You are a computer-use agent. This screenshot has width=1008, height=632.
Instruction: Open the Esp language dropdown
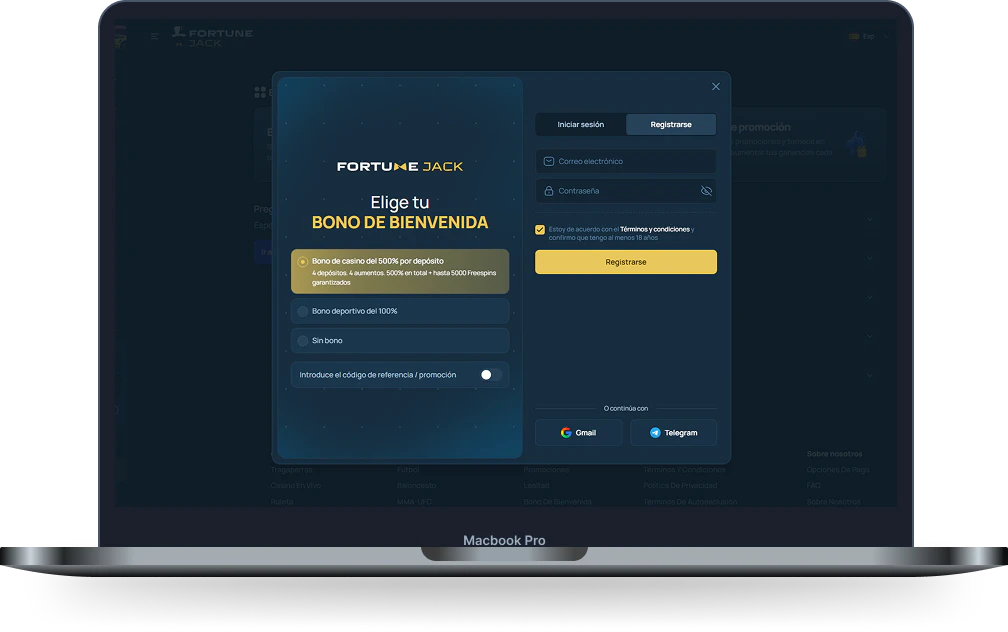[x=868, y=37]
